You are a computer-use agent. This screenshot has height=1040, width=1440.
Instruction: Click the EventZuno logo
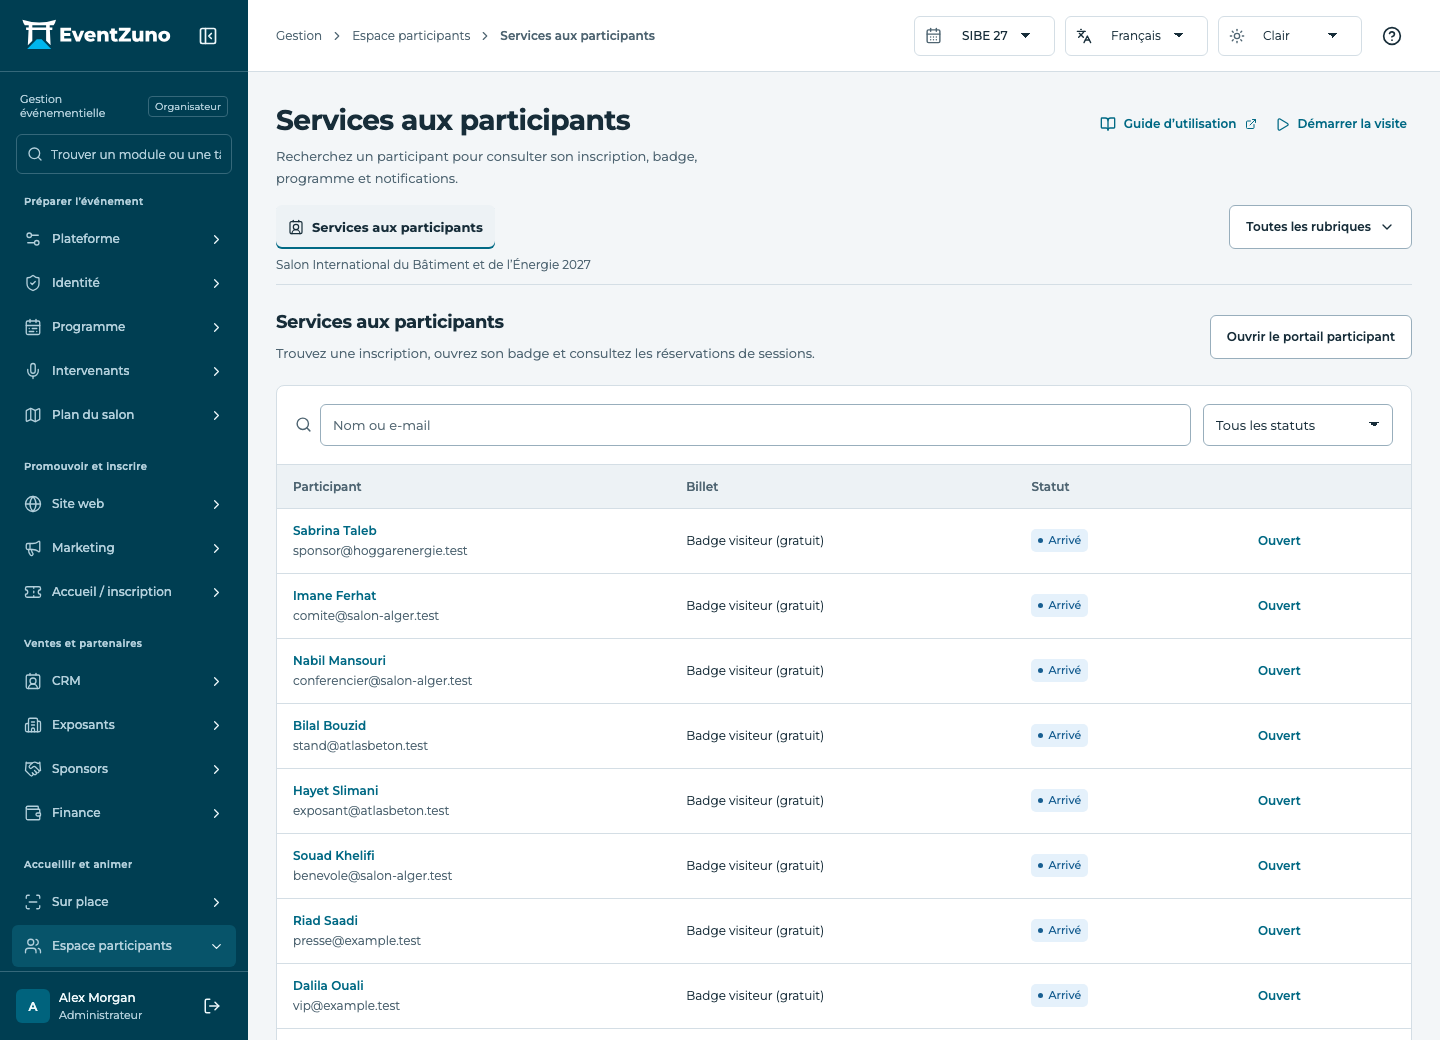tap(97, 35)
